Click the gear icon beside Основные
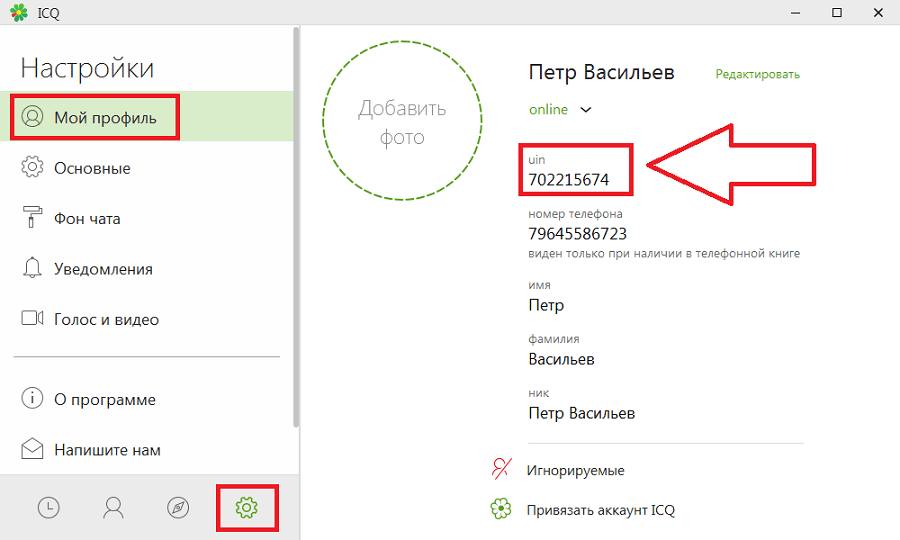Image resolution: width=900 pixels, height=540 pixels. coord(32,167)
